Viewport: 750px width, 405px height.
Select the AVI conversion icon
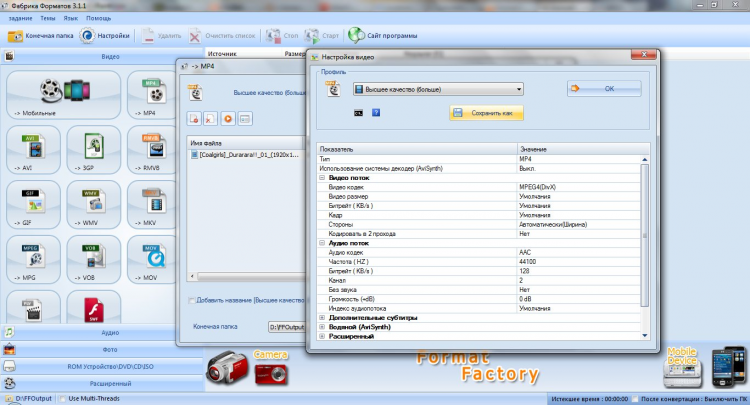tap(33, 150)
